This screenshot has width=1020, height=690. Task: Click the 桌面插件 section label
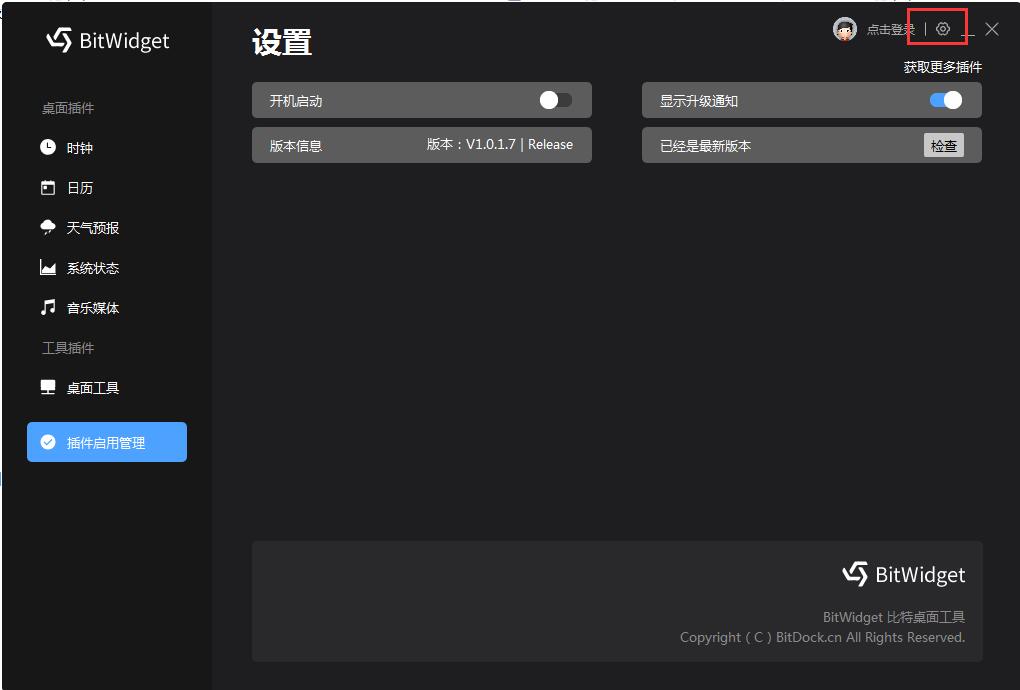(68, 108)
